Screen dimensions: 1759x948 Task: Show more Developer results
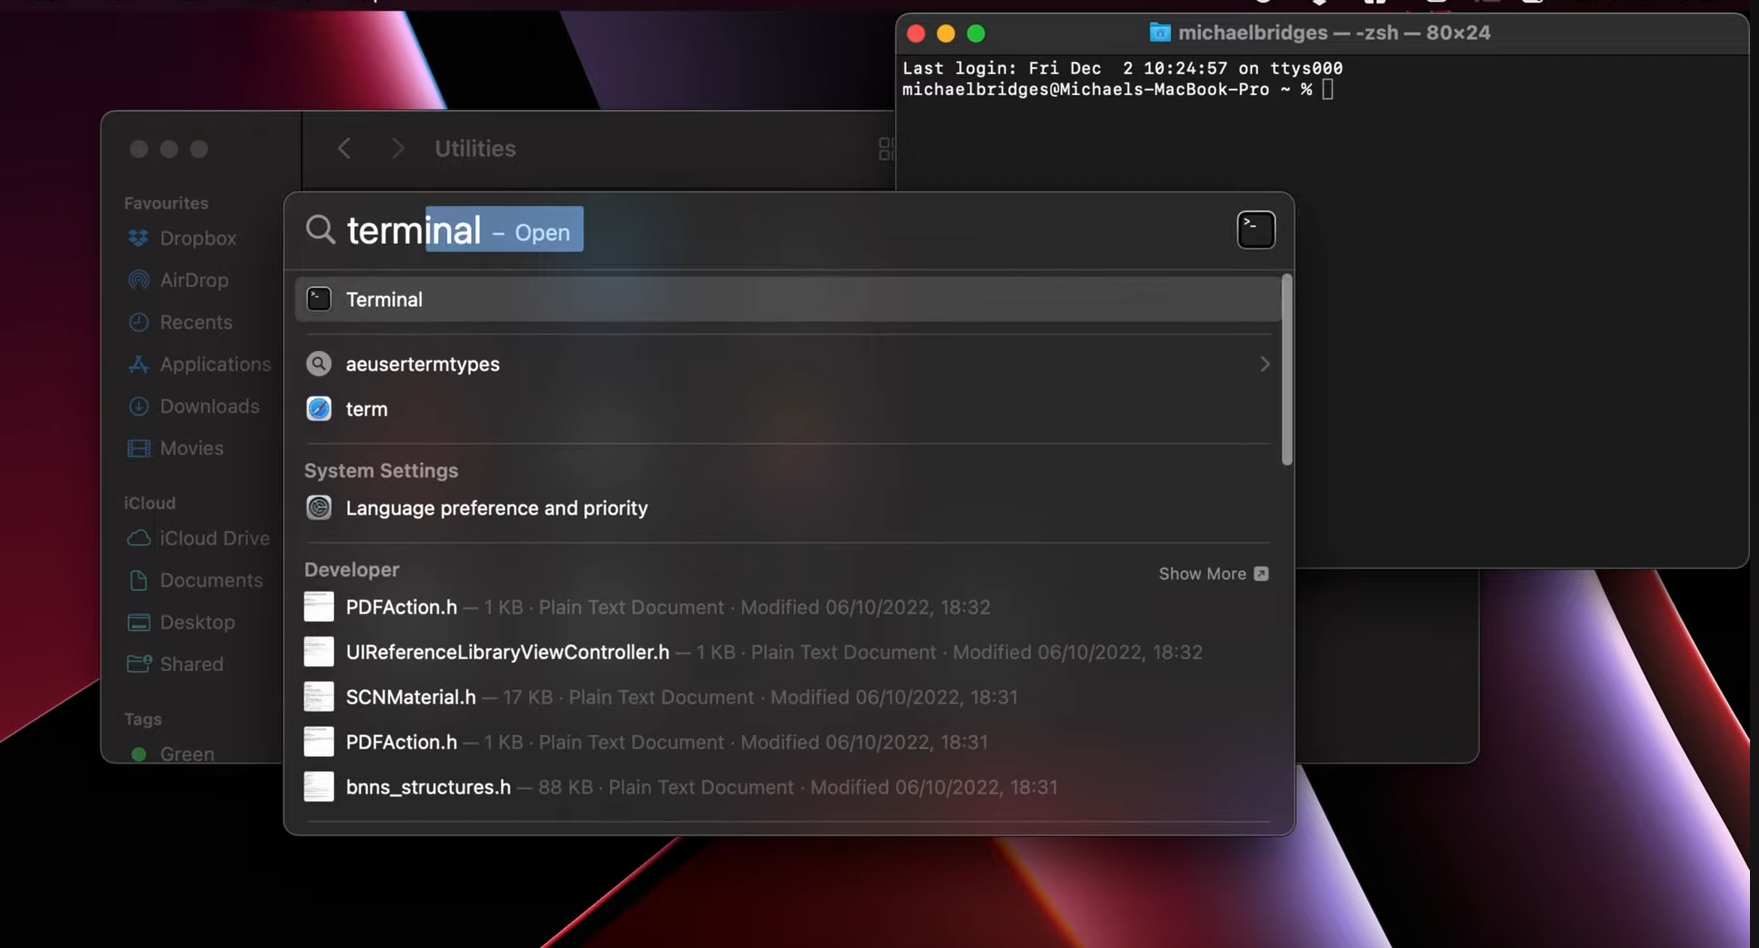[x=1212, y=574]
